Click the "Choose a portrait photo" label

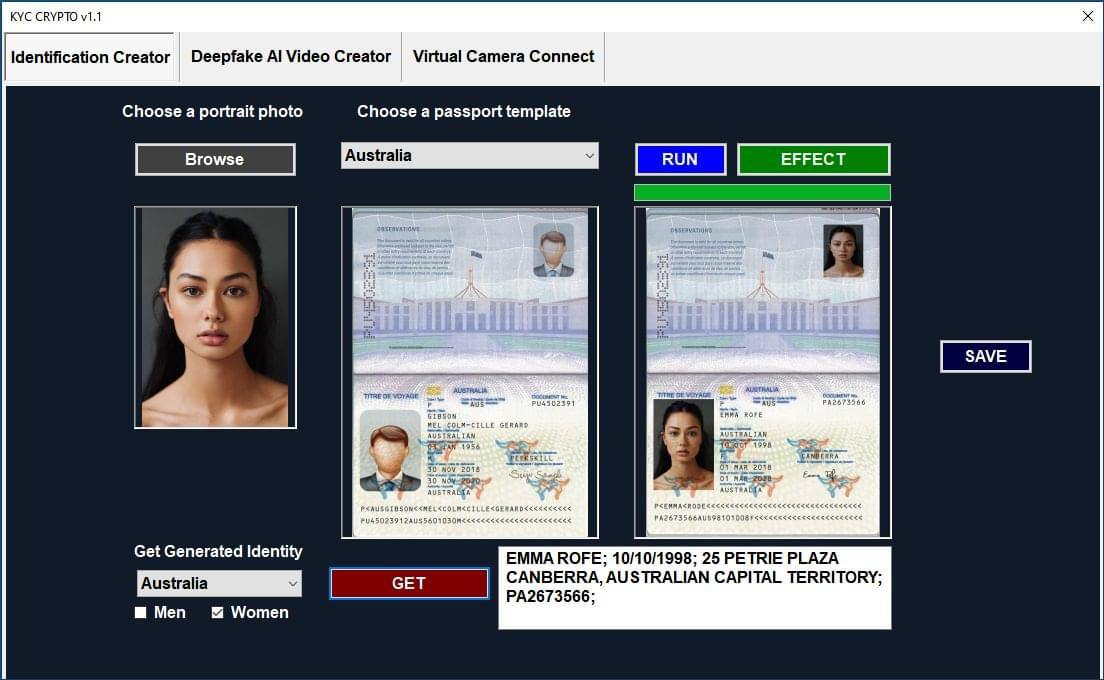[x=212, y=111]
